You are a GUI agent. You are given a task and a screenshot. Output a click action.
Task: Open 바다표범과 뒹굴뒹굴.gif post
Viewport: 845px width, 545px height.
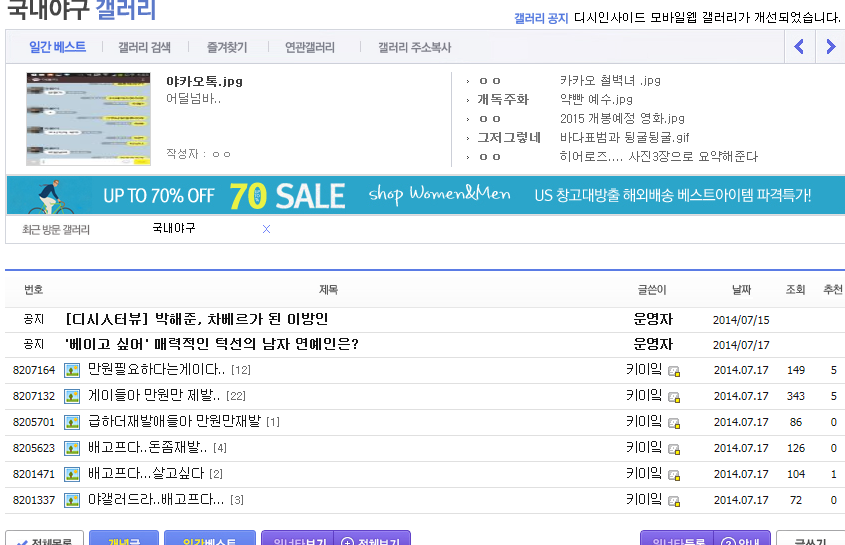(625, 137)
